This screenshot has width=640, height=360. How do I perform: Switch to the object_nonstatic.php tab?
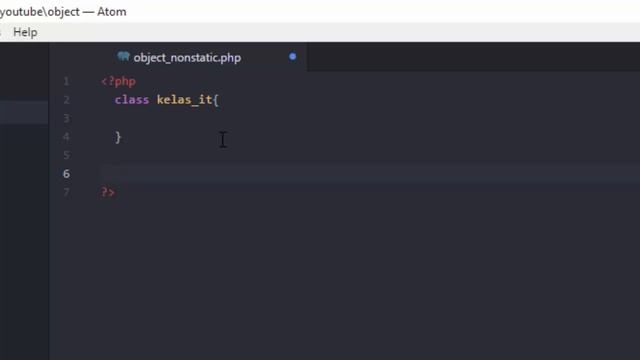click(x=179, y=58)
